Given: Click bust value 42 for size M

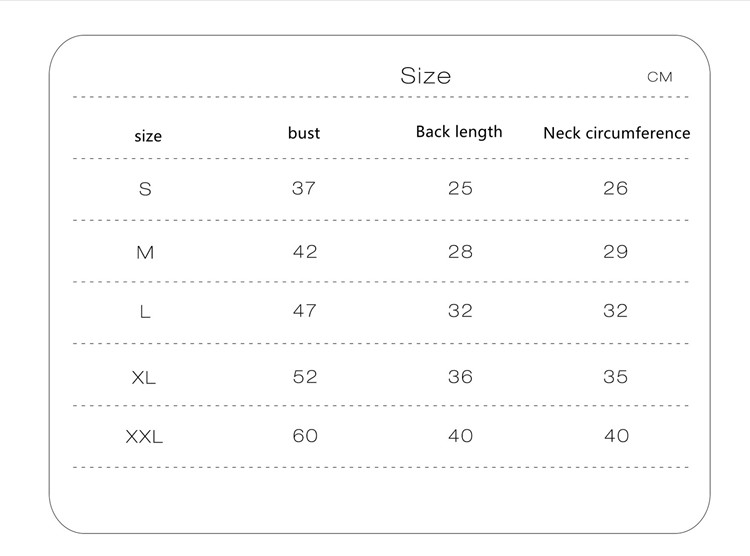Looking at the screenshot, I should pyautogui.click(x=305, y=252).
